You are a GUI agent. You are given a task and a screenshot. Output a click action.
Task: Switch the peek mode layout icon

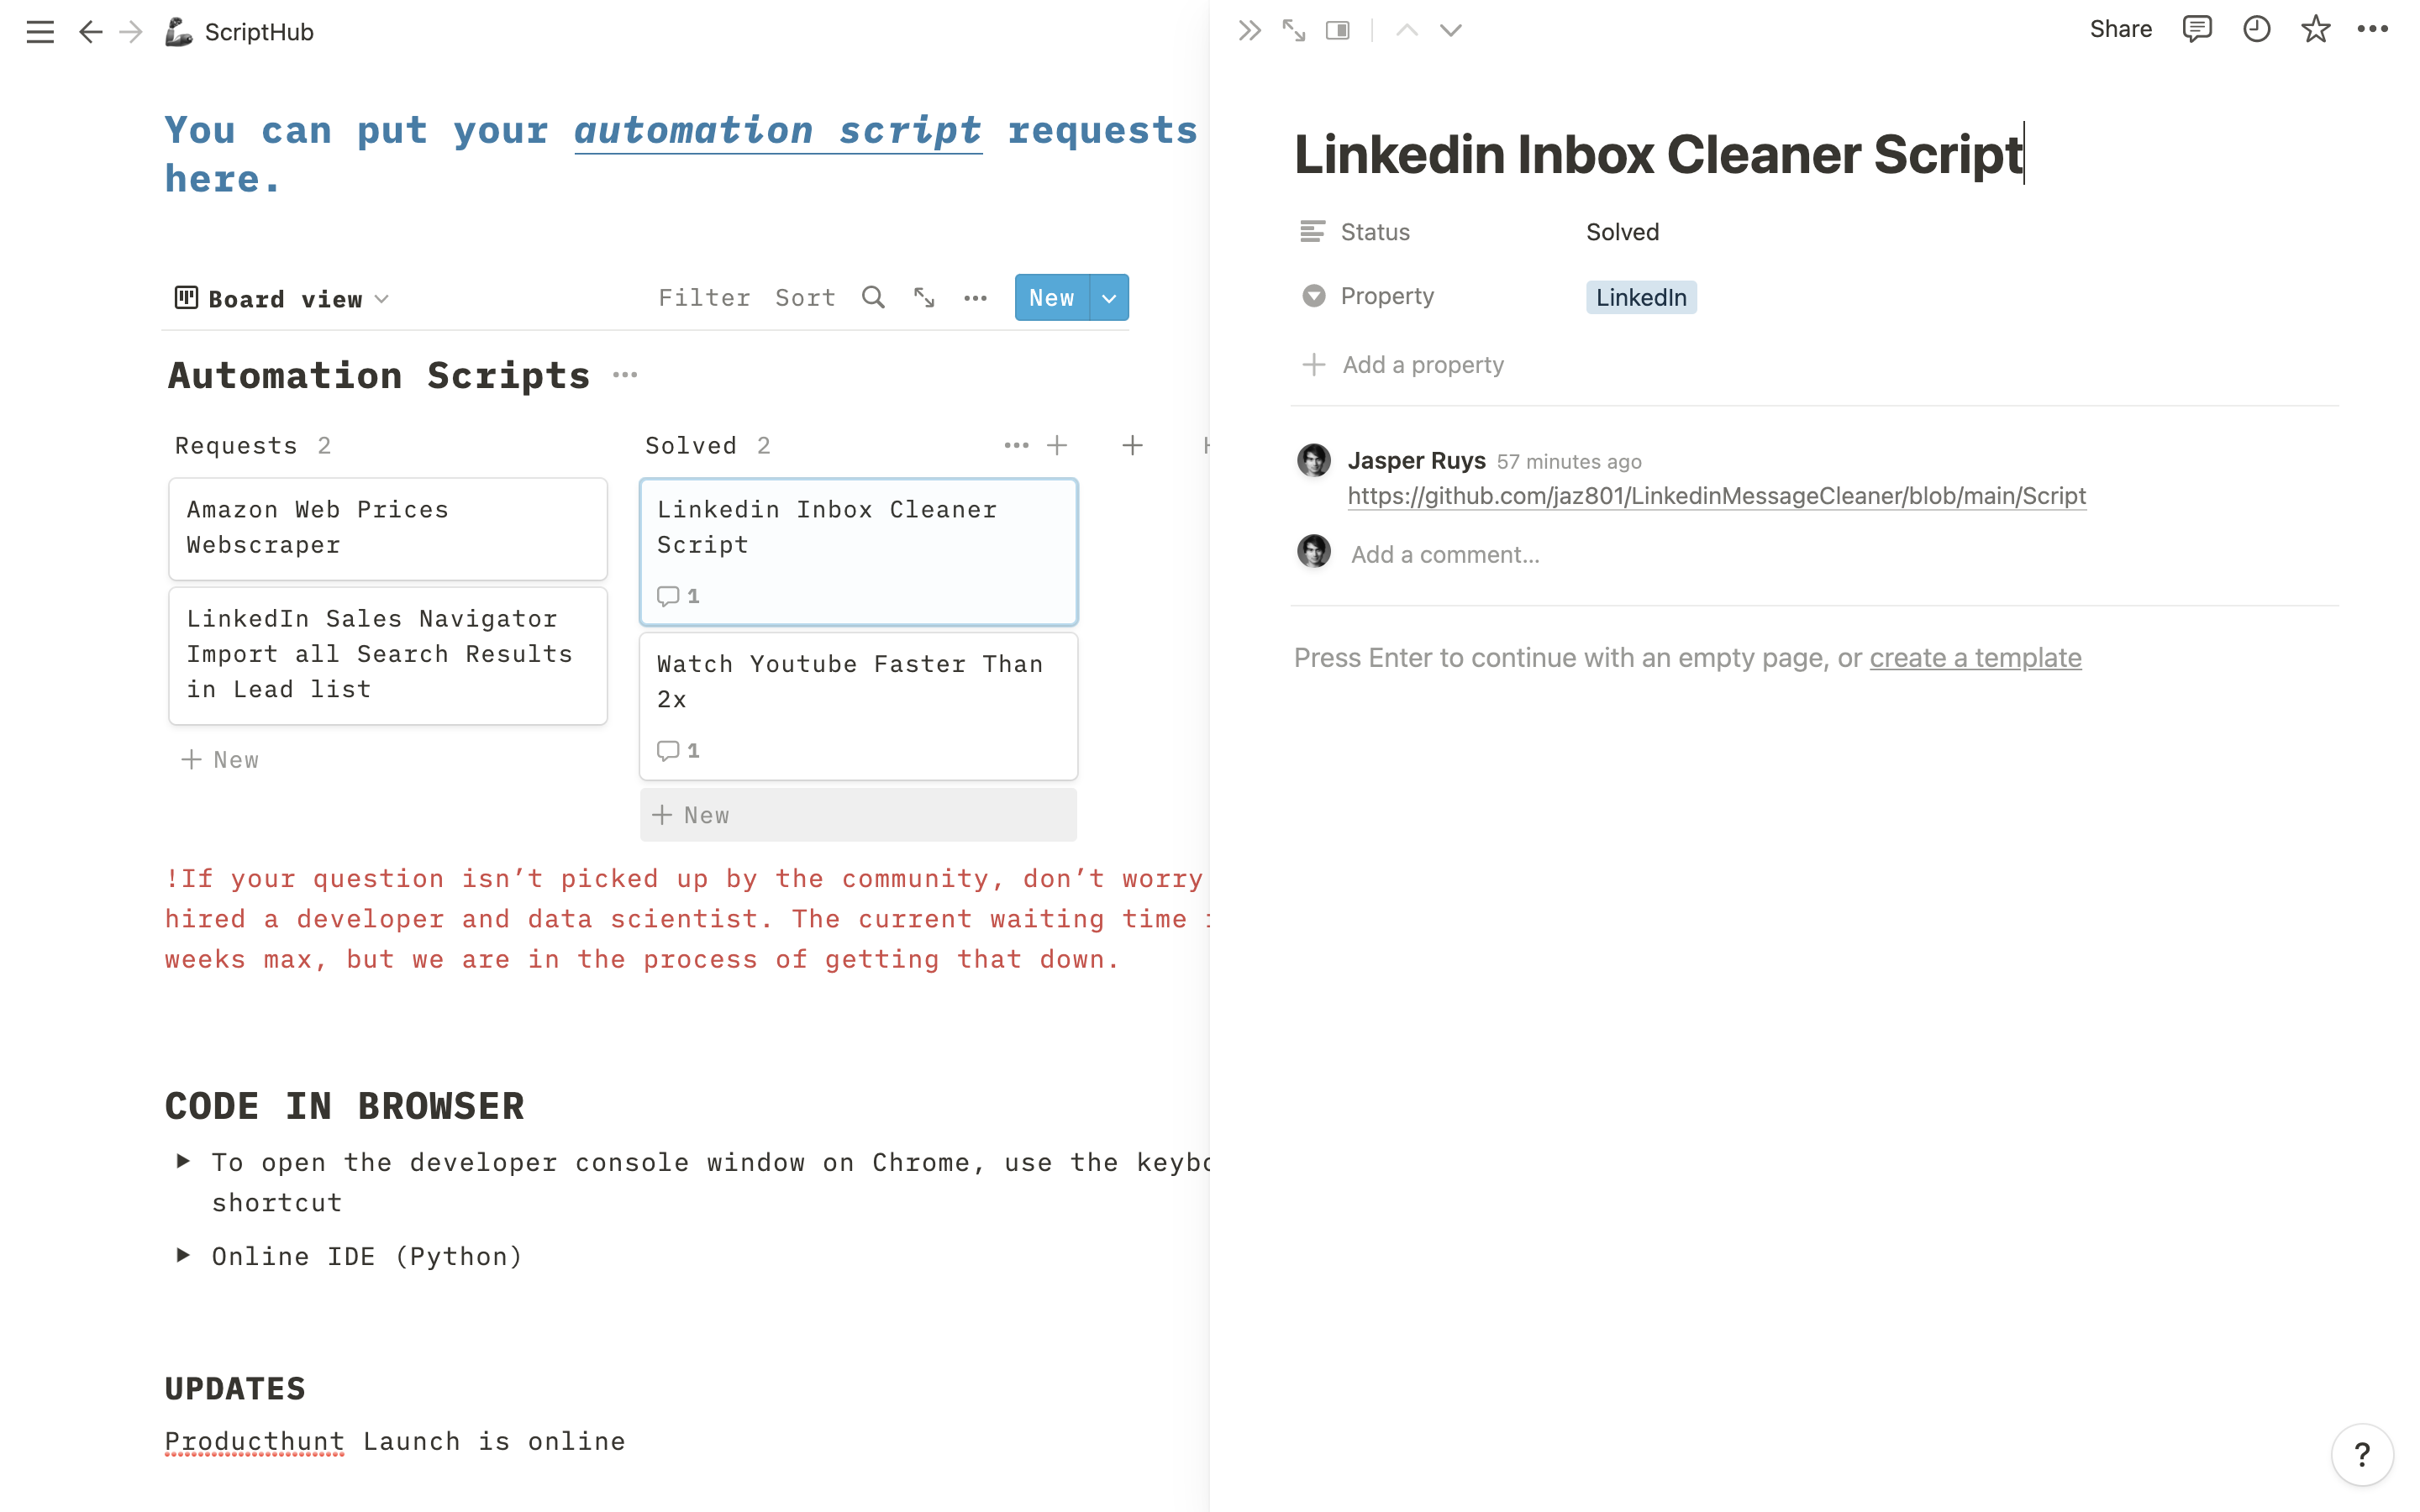[x=1337, y=31]
